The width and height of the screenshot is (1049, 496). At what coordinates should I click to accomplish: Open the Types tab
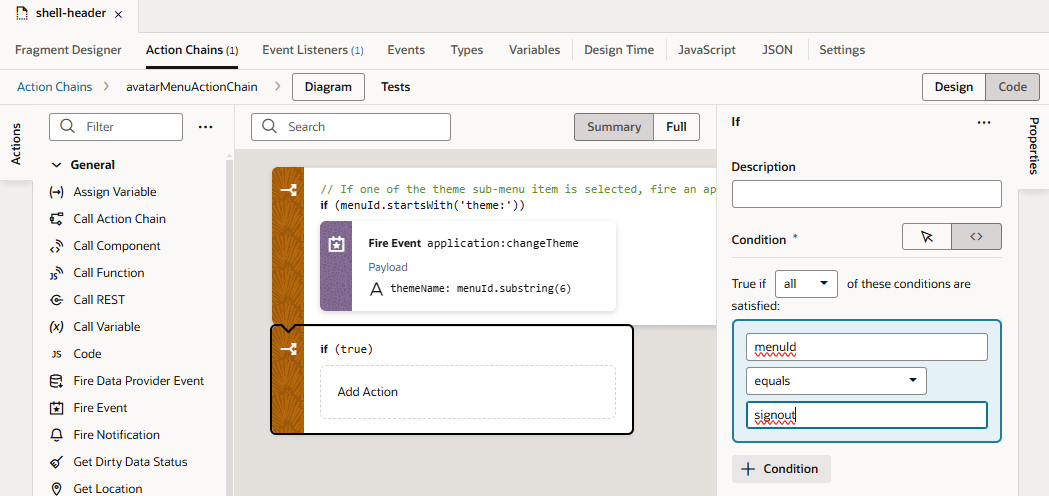(467, 50)
